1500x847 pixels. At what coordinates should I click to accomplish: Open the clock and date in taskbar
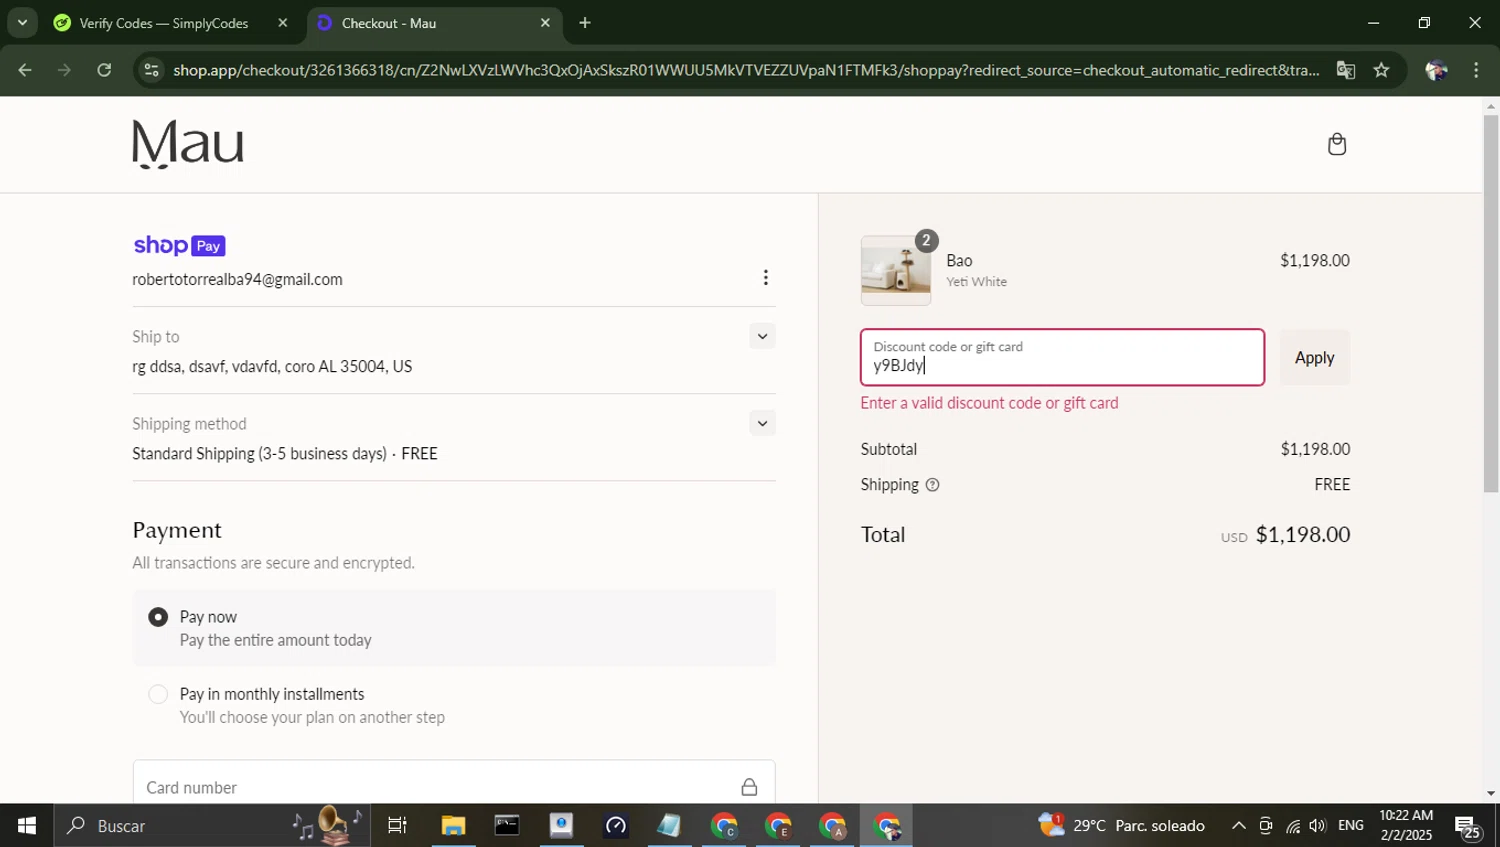click(1406, 826)
